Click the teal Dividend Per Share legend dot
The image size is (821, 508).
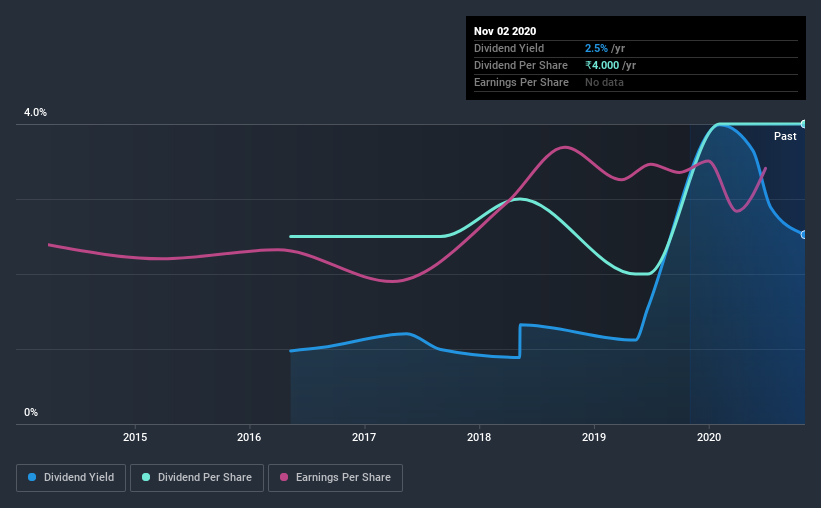pyautogui.click(x=146, y=477)
